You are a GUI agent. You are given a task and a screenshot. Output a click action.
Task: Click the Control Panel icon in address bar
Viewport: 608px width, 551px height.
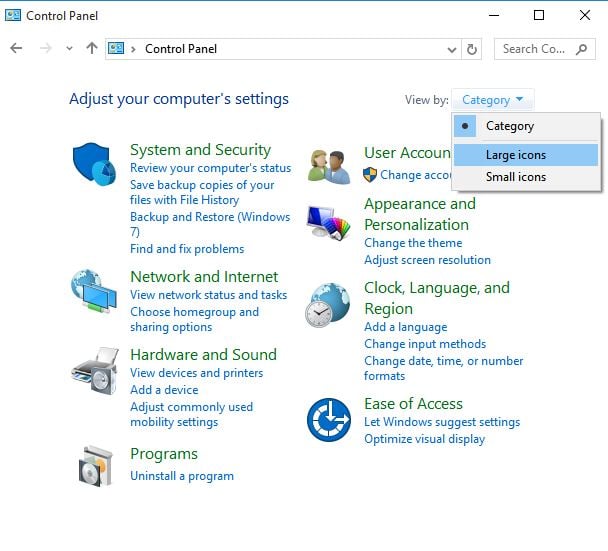116,48
